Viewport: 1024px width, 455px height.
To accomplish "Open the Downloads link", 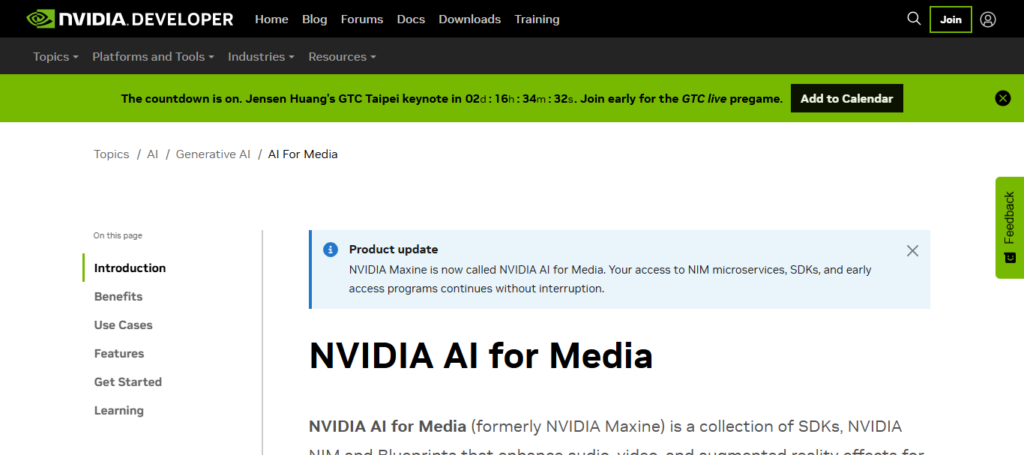I will [470, 20].
